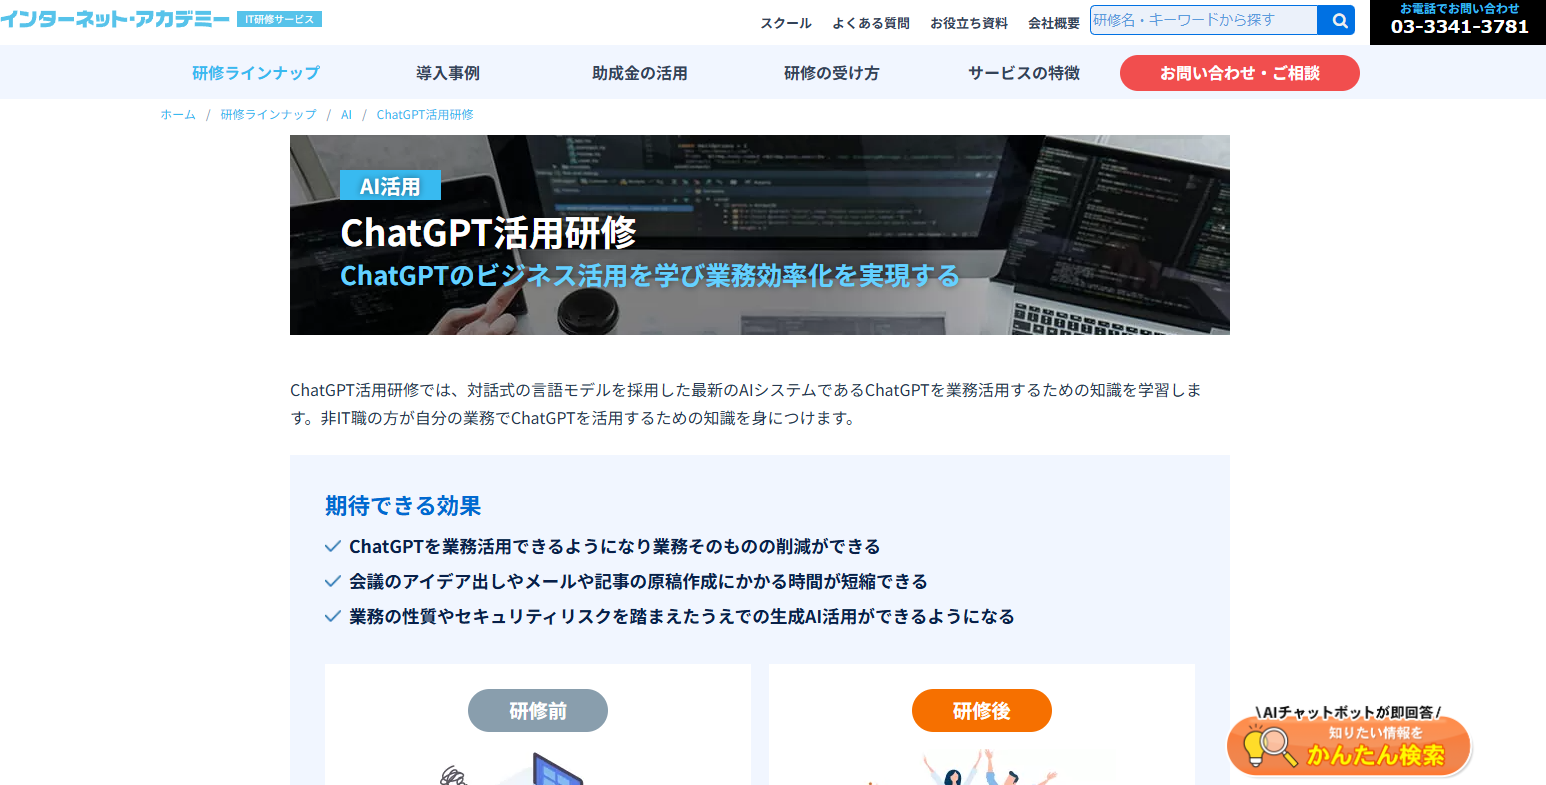Go to the スクール link
This screenshot has width=1546, height=785.
click(786, 23)
